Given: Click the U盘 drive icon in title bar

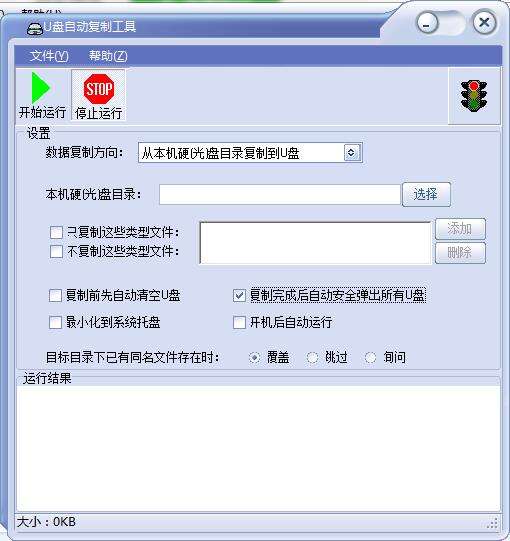Looking at the screenshot, I should point(35,28).
